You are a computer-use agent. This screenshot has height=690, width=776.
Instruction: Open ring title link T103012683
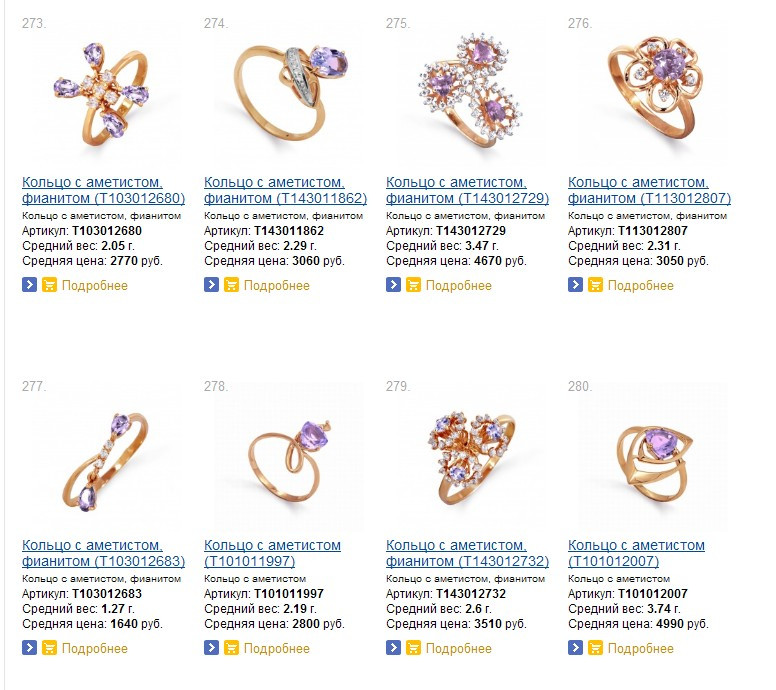(x=103, y=553)
